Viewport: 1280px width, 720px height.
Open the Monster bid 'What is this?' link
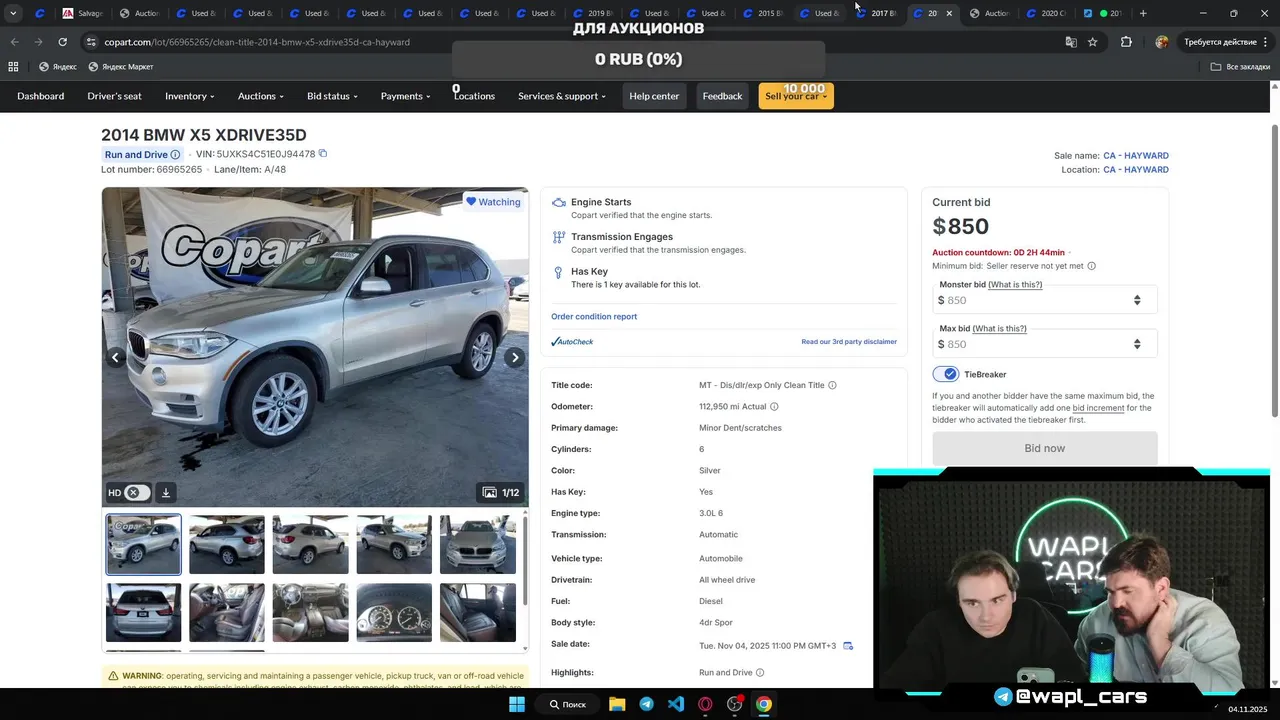pyautogui.click(x=1015, y=285)
